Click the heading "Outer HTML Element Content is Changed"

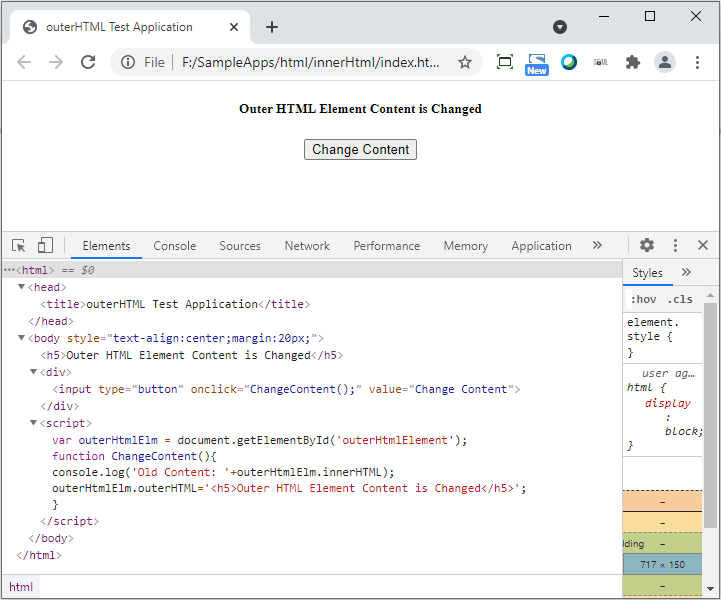360,109
